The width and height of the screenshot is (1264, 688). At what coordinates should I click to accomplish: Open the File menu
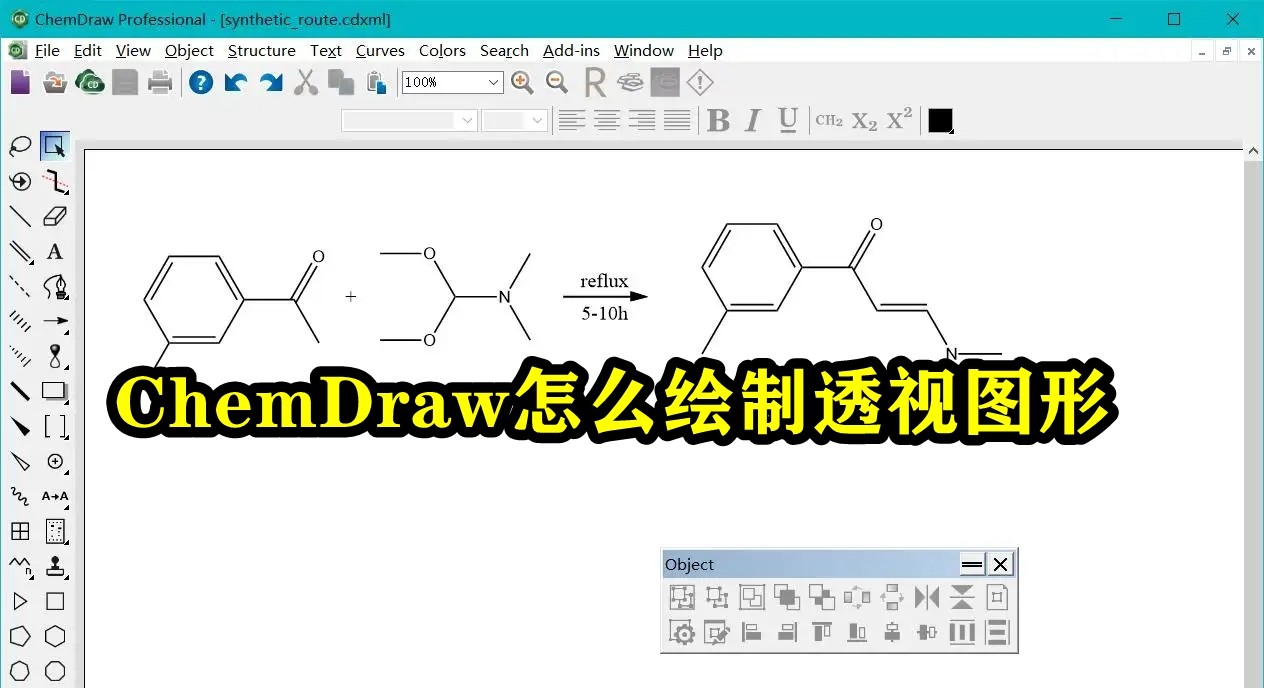[x=47, y=50]
